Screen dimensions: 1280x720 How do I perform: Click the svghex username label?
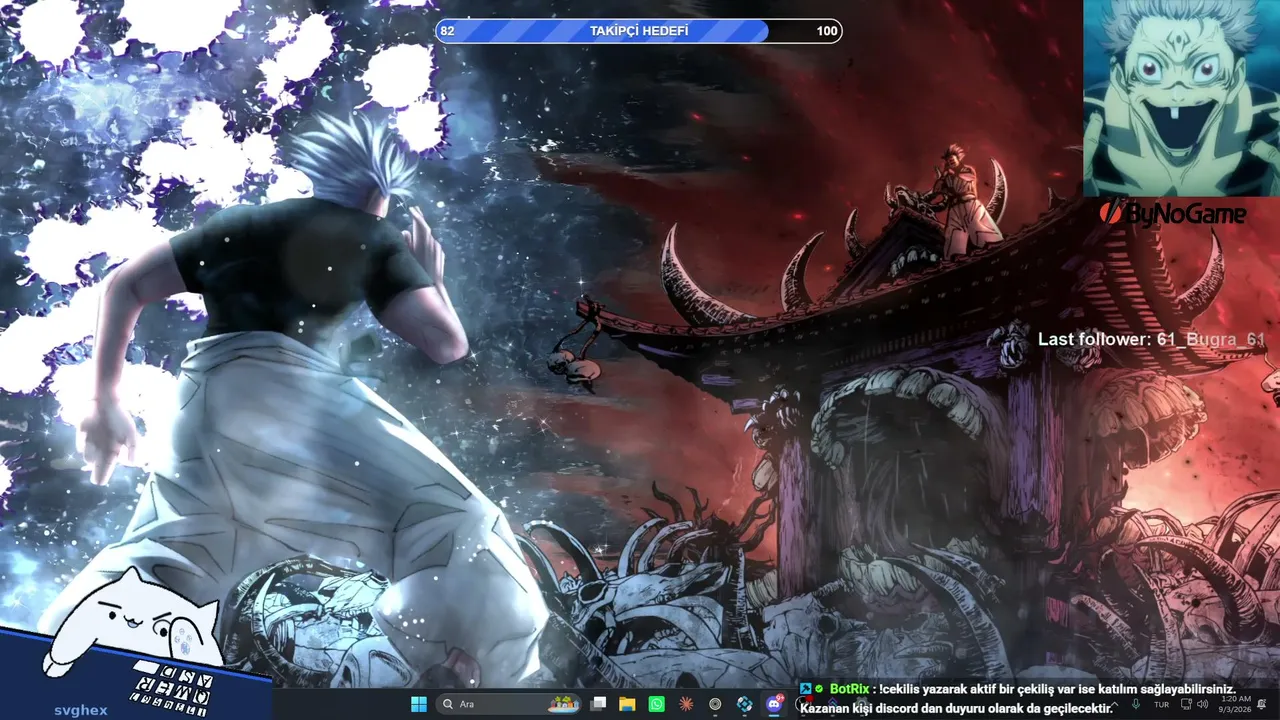tap(81, 710)
